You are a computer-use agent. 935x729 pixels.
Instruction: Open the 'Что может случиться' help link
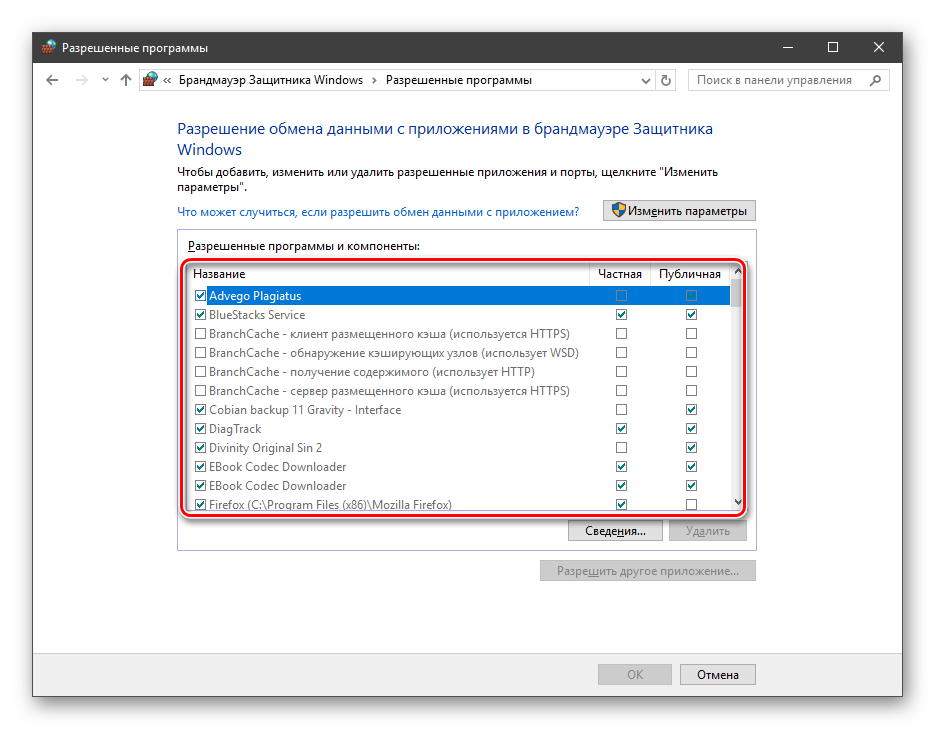(x=378, y=212)
